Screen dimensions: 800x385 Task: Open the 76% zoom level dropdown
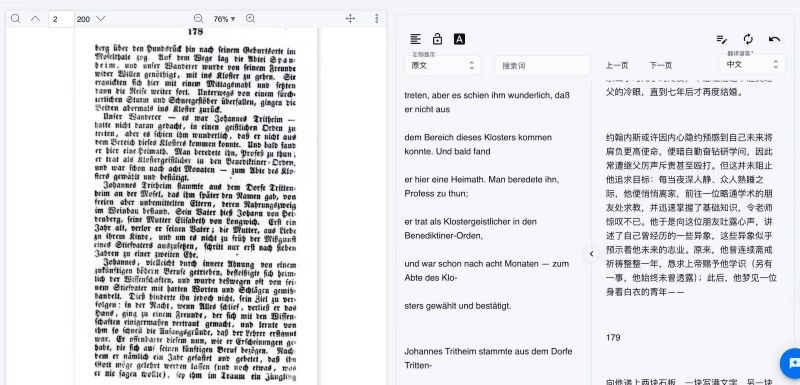(224, 19)
